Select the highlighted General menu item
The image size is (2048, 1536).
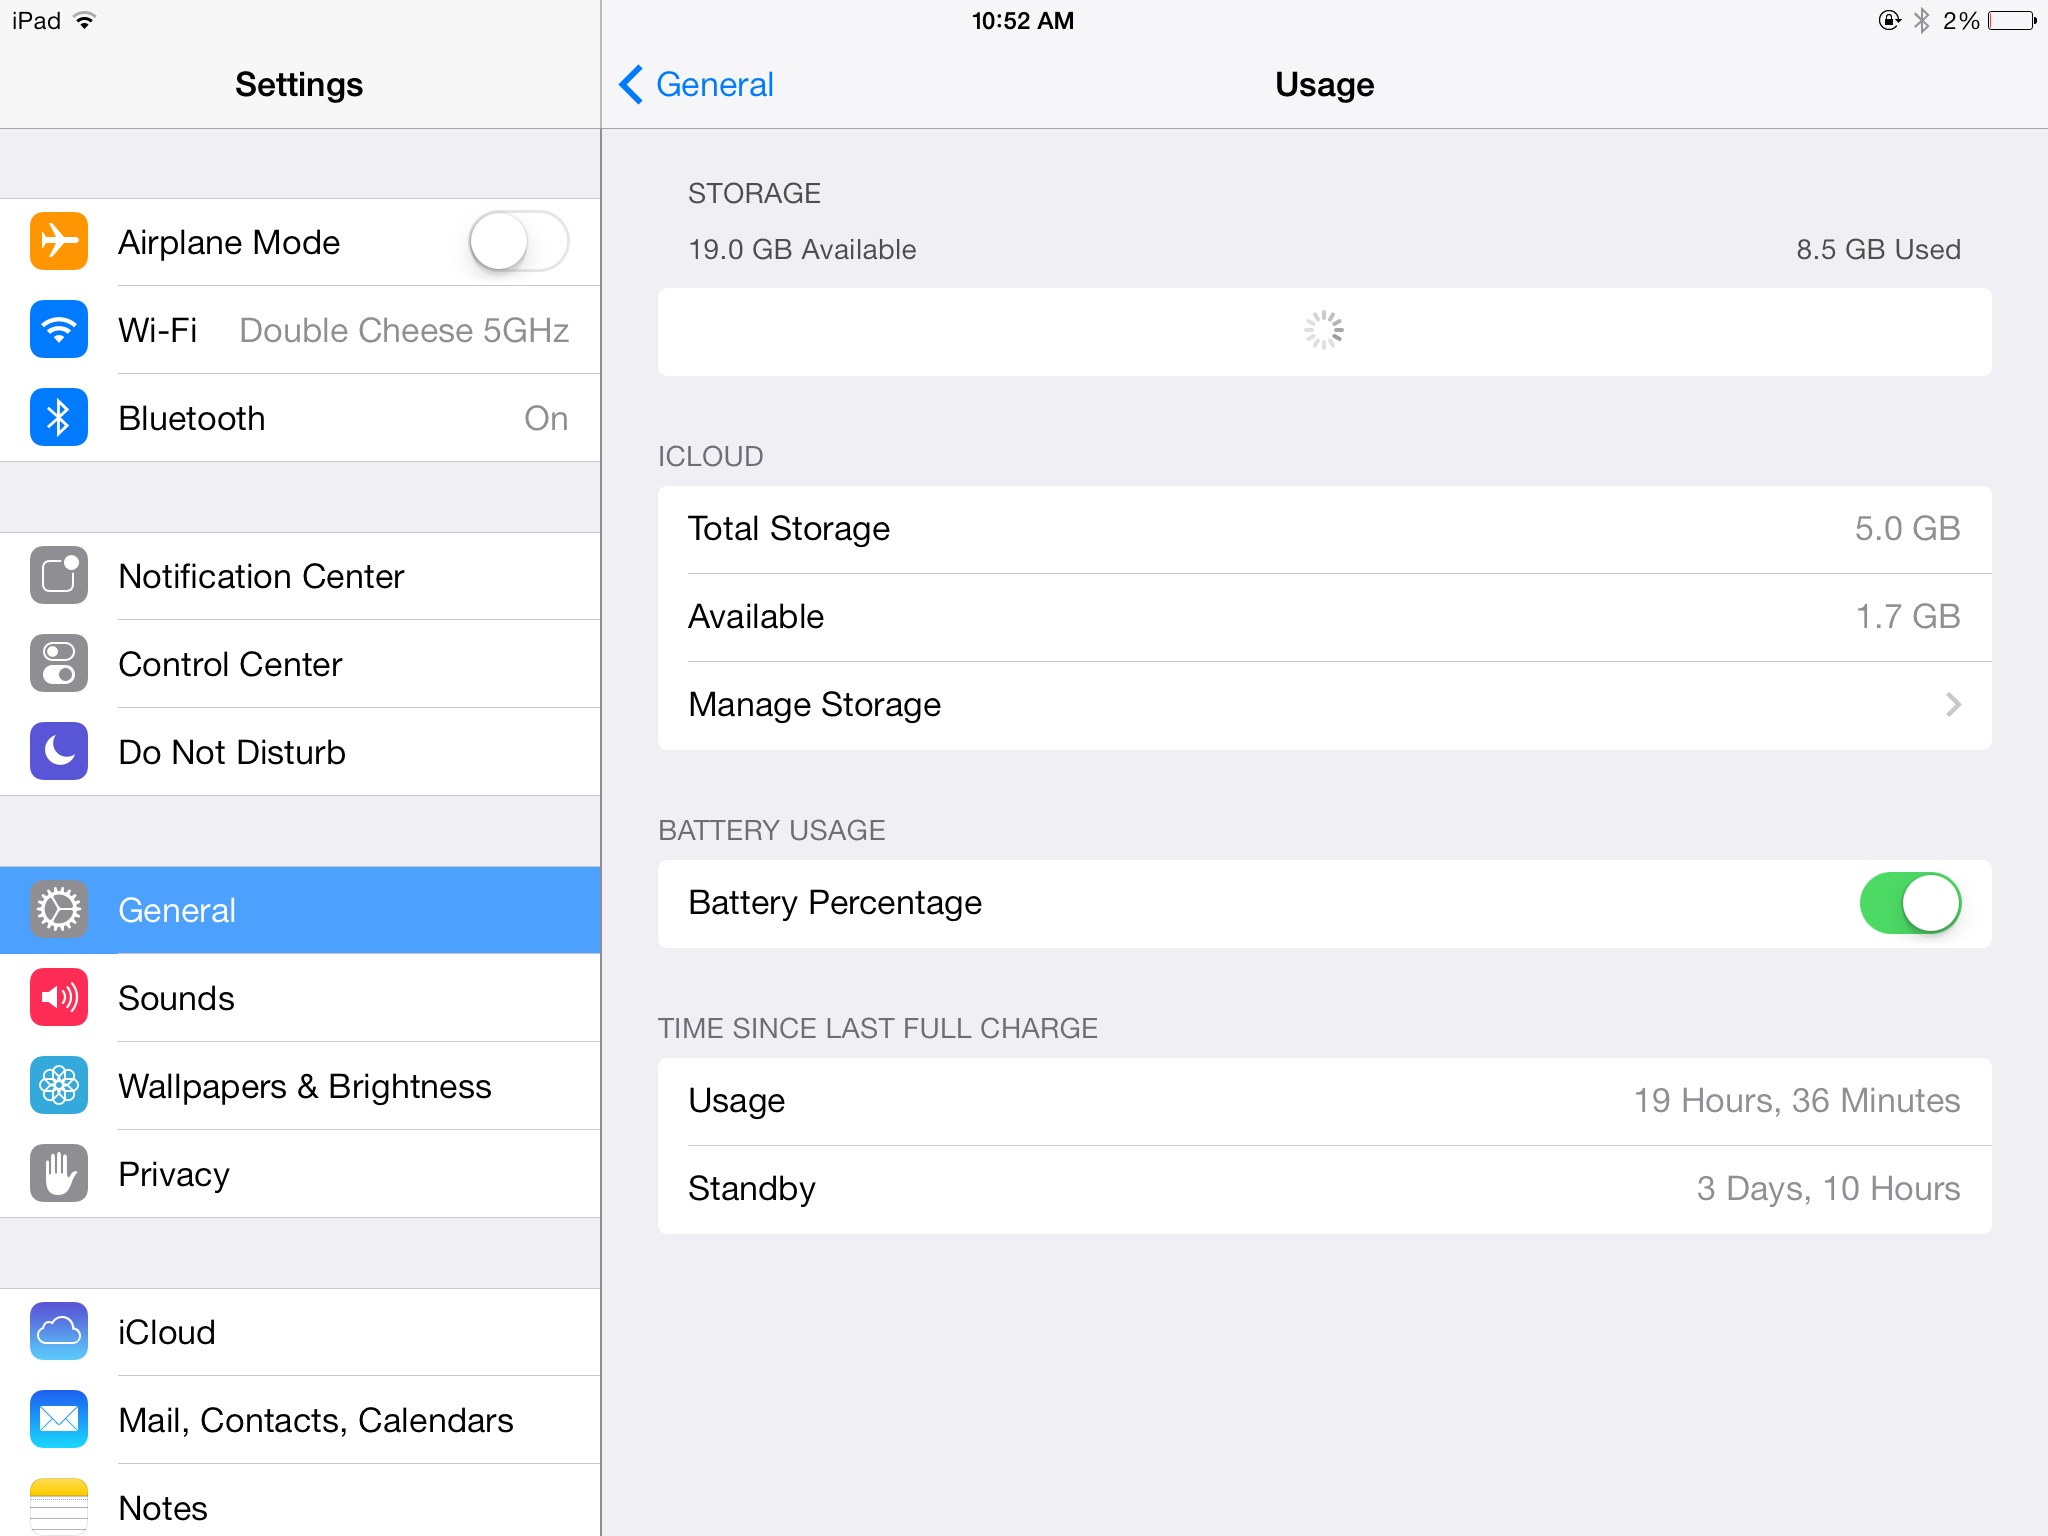[300, 910]
